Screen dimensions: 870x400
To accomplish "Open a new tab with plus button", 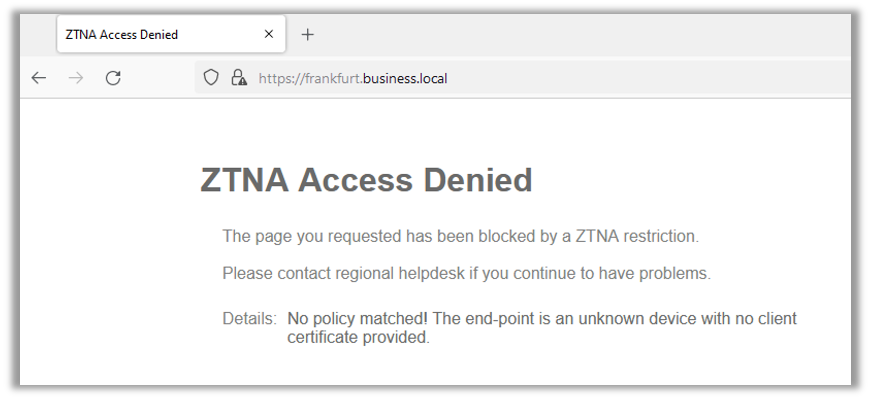I will point(307,34).
